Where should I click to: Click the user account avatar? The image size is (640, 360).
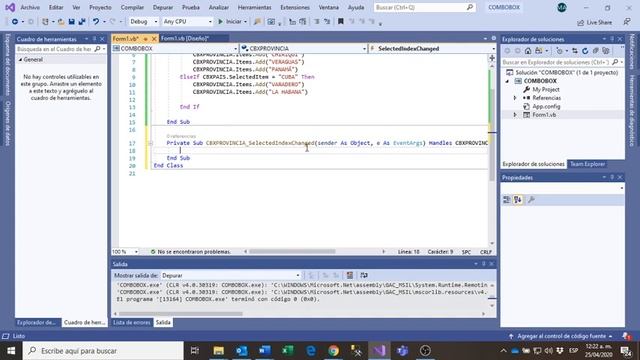pos(562,7)
